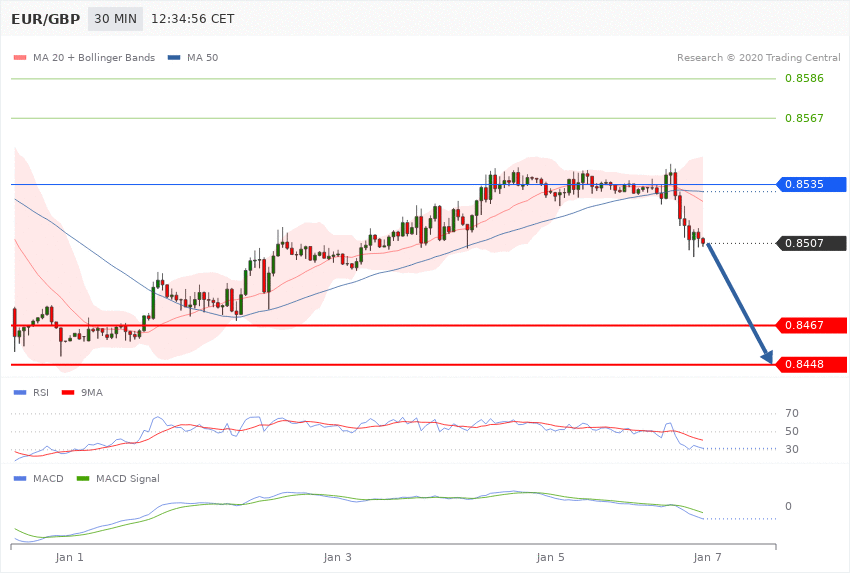Click the RSI 50 level label
The width and height of the screenshot is (850, 576).
click(791, 431)
